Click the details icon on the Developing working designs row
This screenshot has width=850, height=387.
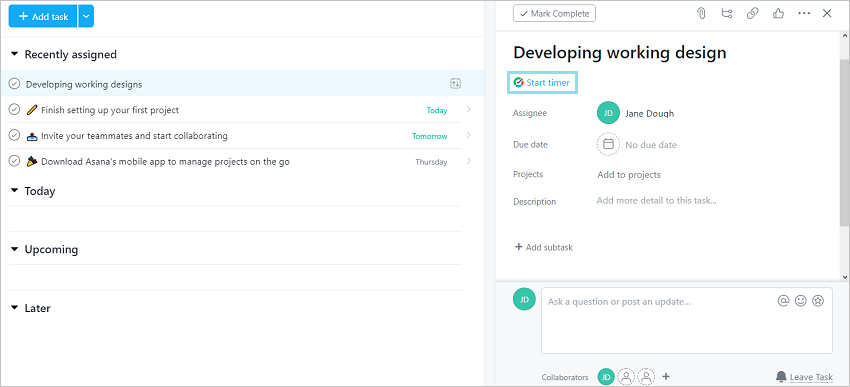[455, 83]
